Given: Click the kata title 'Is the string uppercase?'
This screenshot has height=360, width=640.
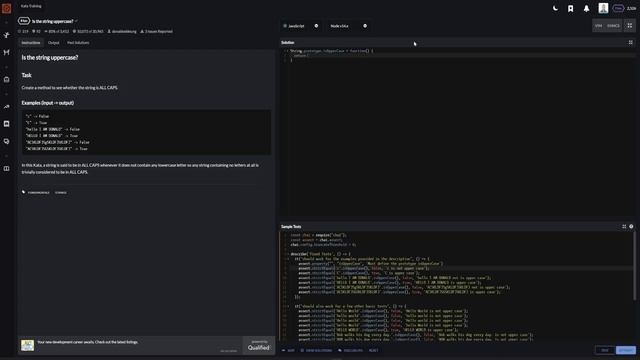Looking at the screenshot, I should (53, 21).
